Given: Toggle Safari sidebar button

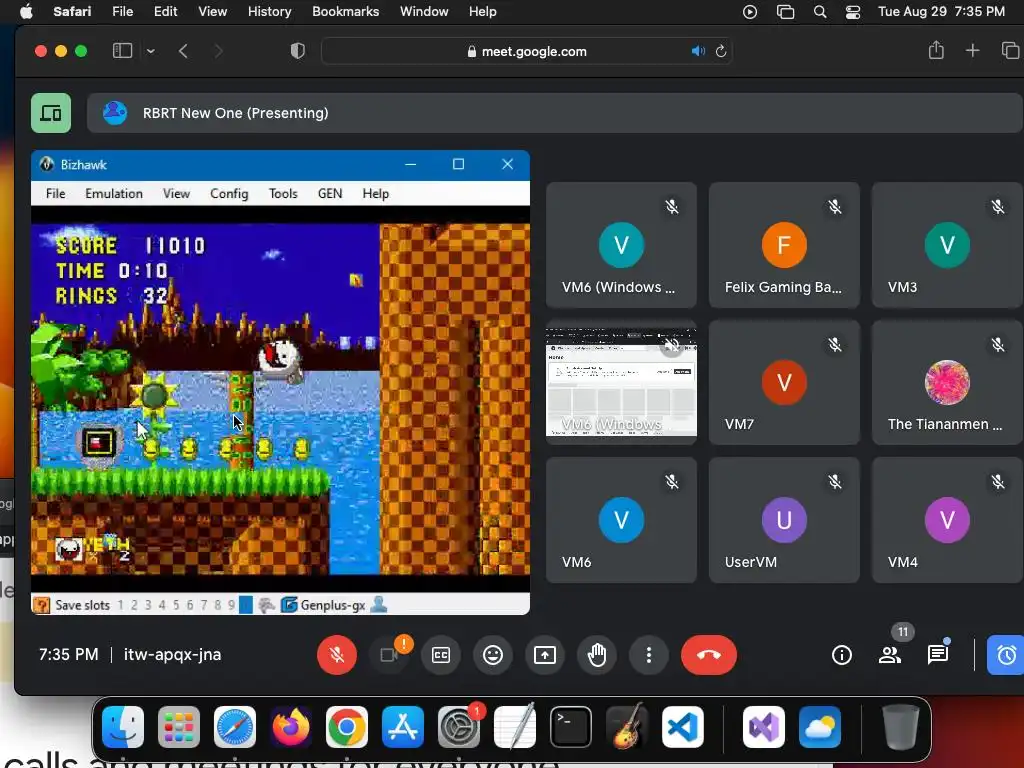Looking at the screenshot, I should click(122, 51).
